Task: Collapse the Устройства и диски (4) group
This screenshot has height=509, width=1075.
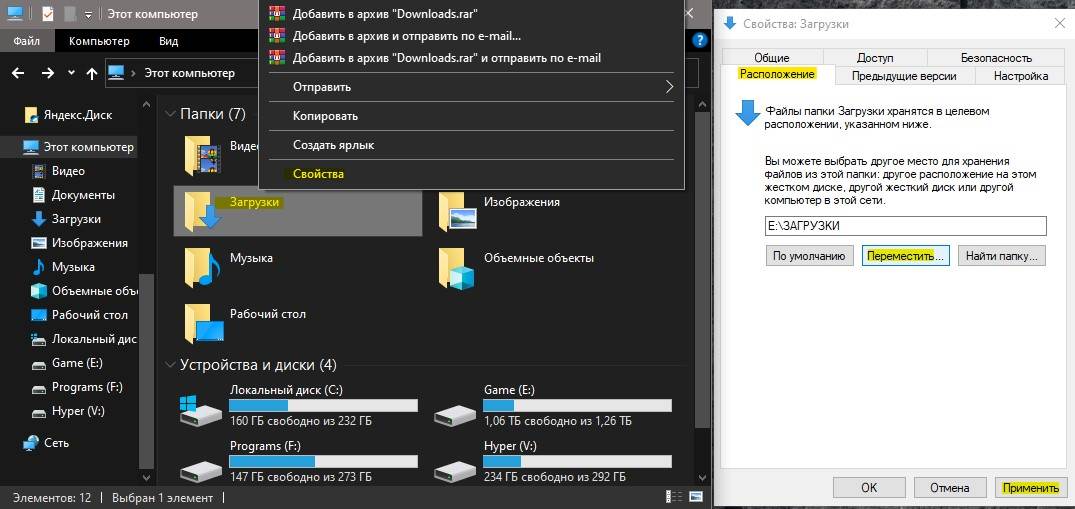Action: point(171,365)
